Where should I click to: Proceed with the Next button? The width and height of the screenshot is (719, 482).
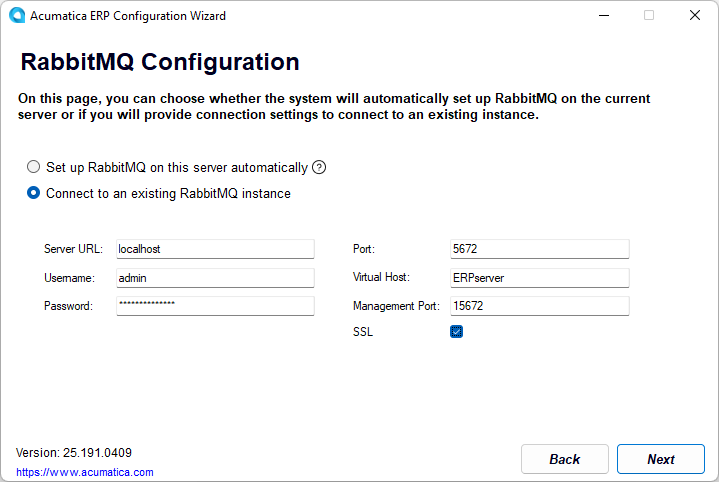click(661, 459)
